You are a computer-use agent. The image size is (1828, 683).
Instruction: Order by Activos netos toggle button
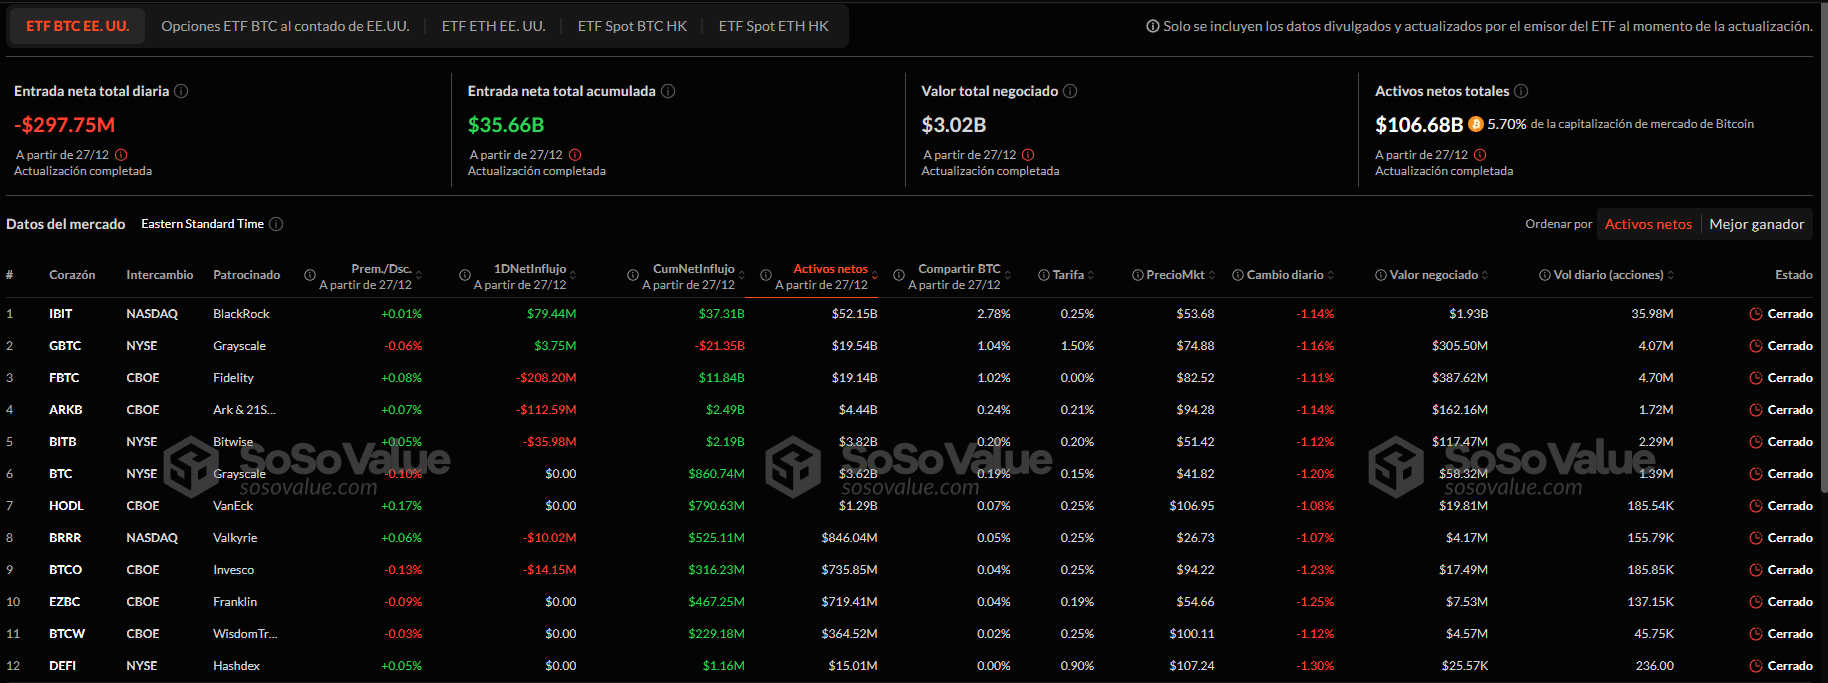pyautogui.click(x=1648, y=224)
